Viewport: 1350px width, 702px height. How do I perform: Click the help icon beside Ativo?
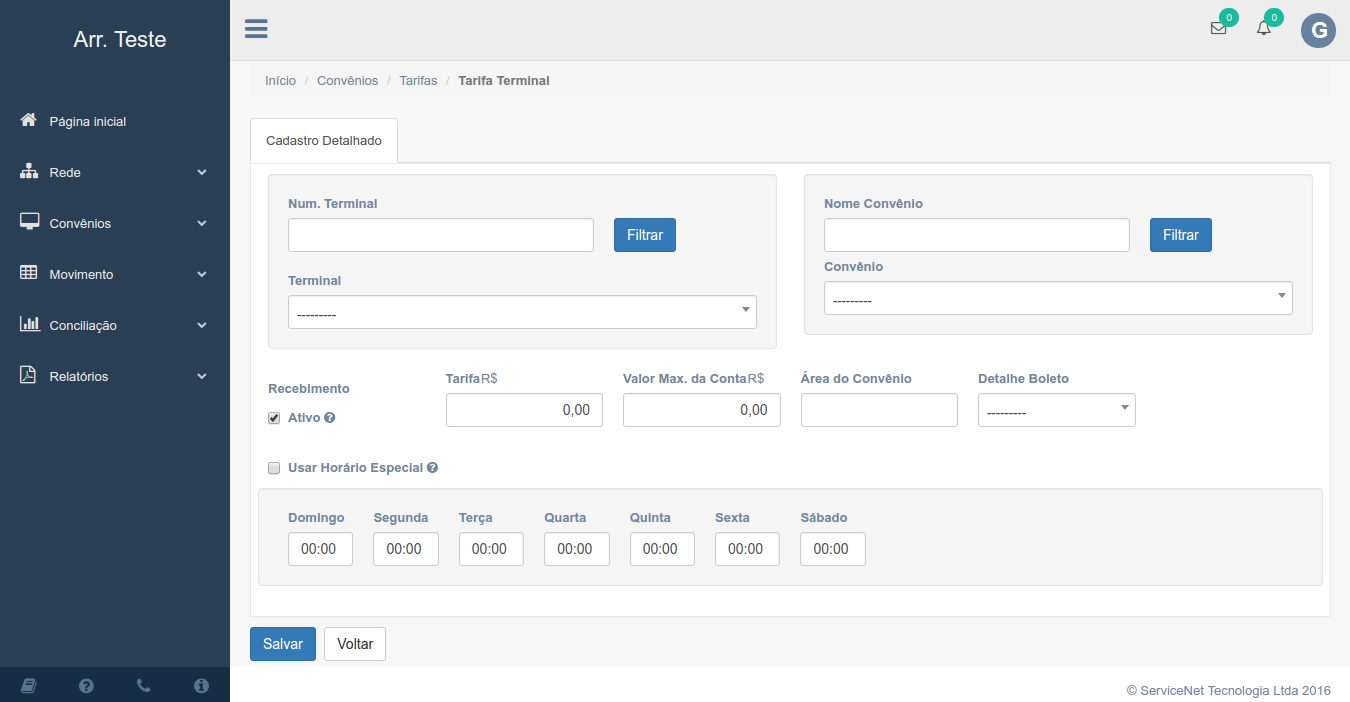pyautogui.click(x=330, y=418)
